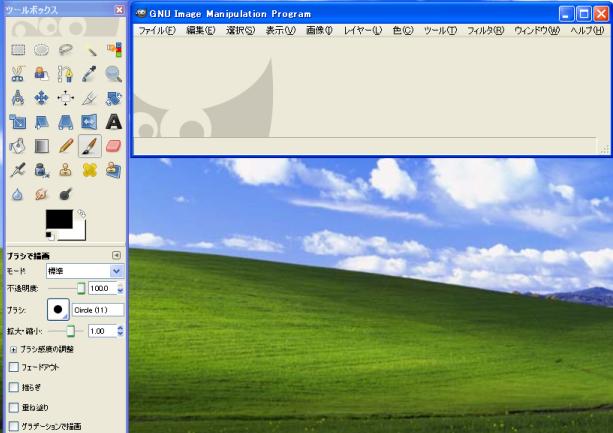Enable the 揺らぎ jitter checkbox
Screen dimensions: 613x433
pyautogui.click(x=14, y=387)
